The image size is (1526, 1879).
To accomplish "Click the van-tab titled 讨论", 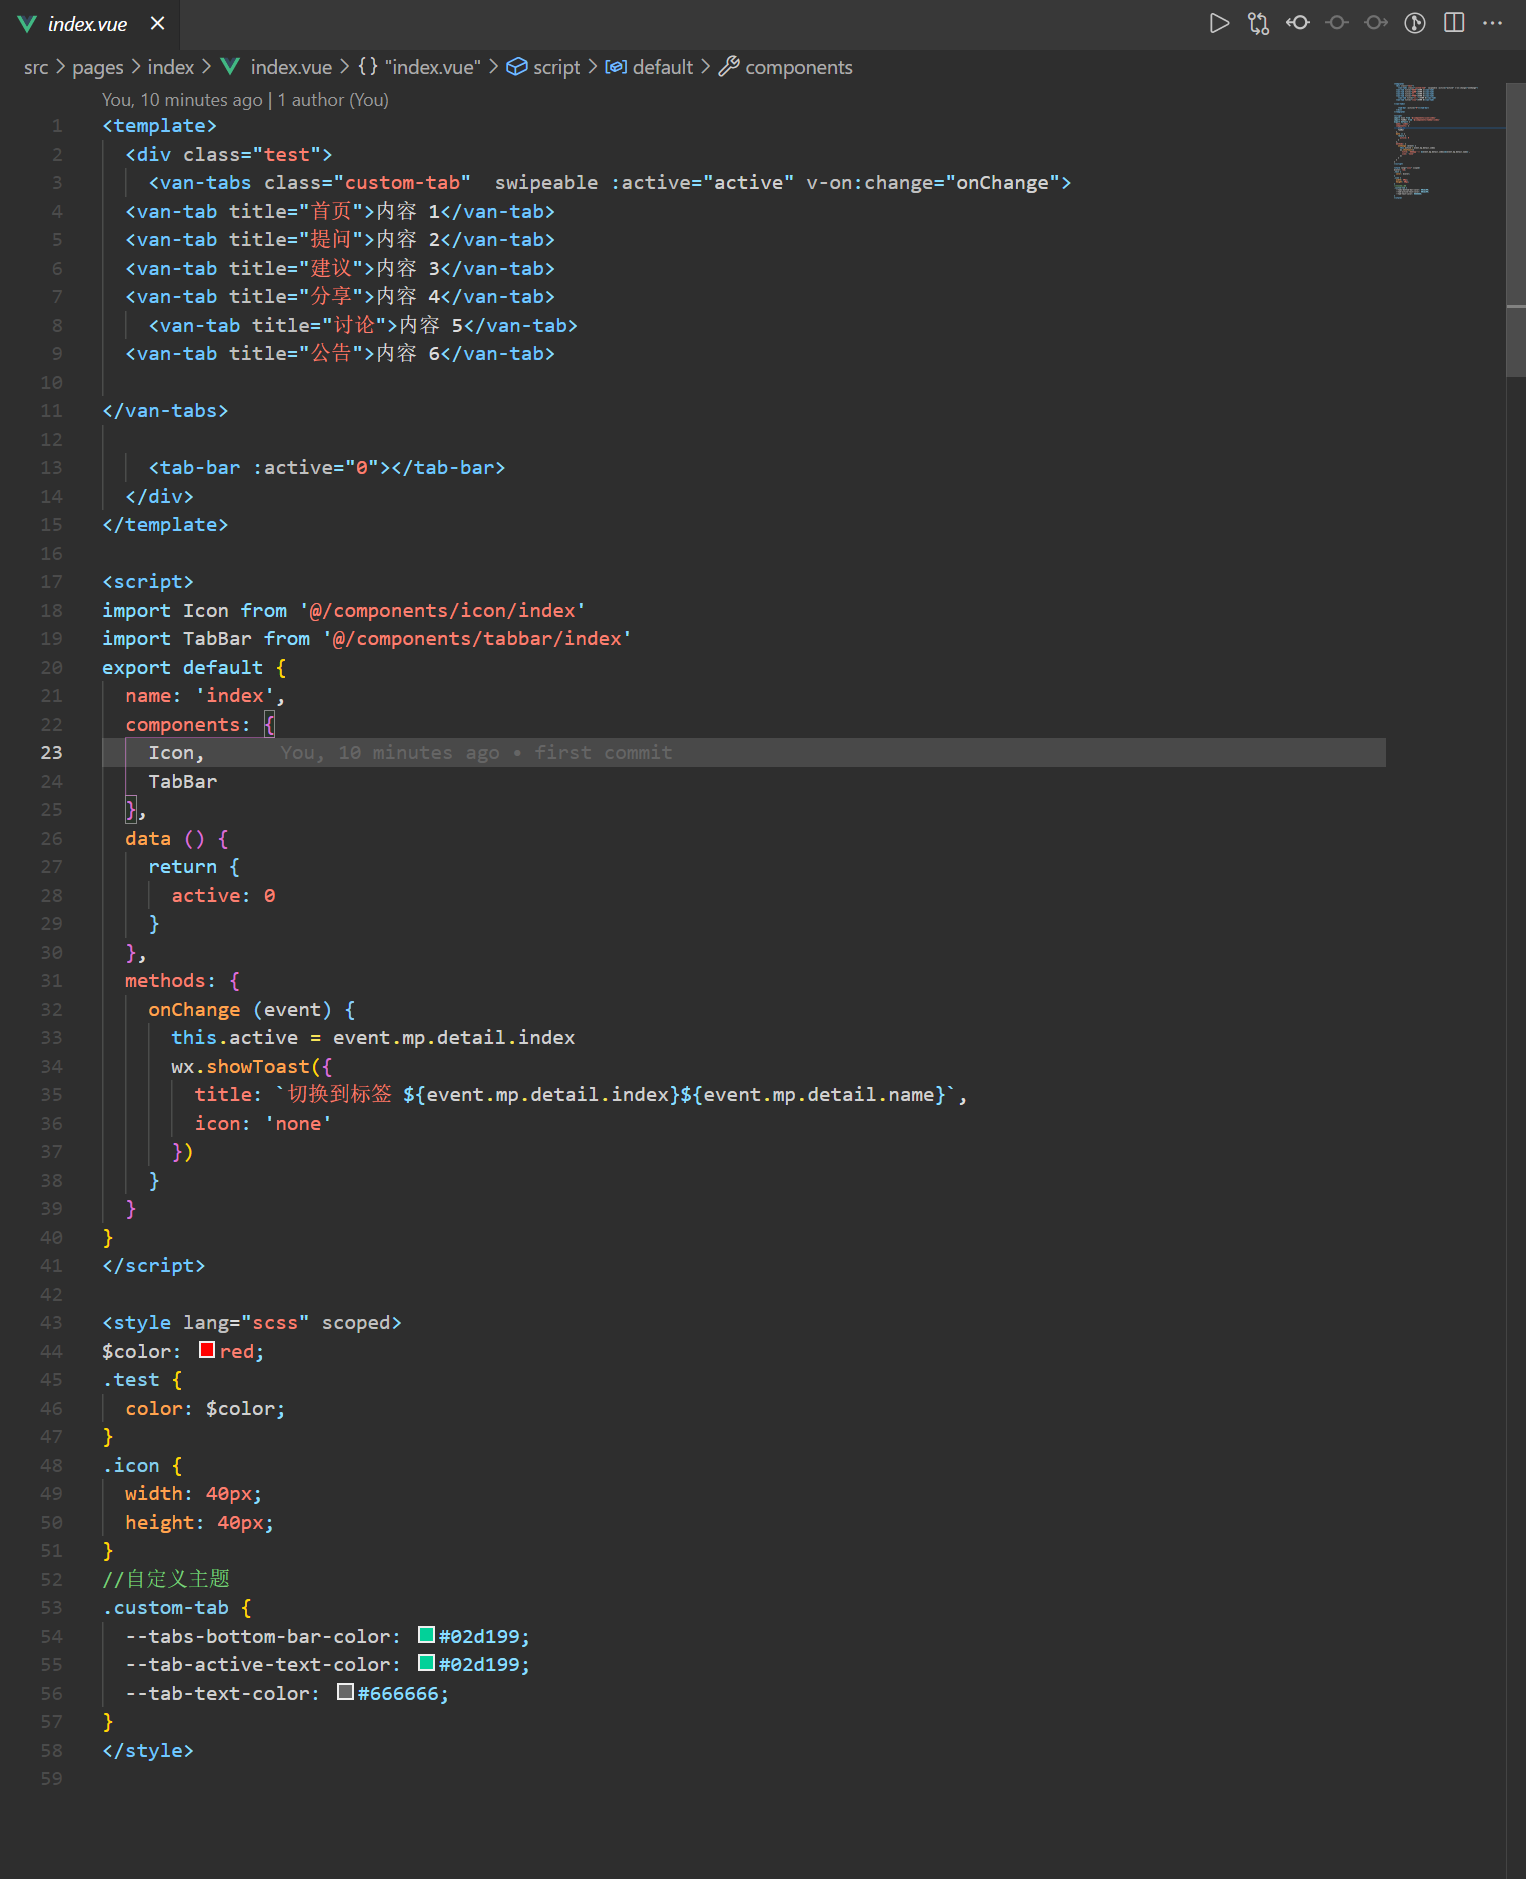I will coord(363,326).
